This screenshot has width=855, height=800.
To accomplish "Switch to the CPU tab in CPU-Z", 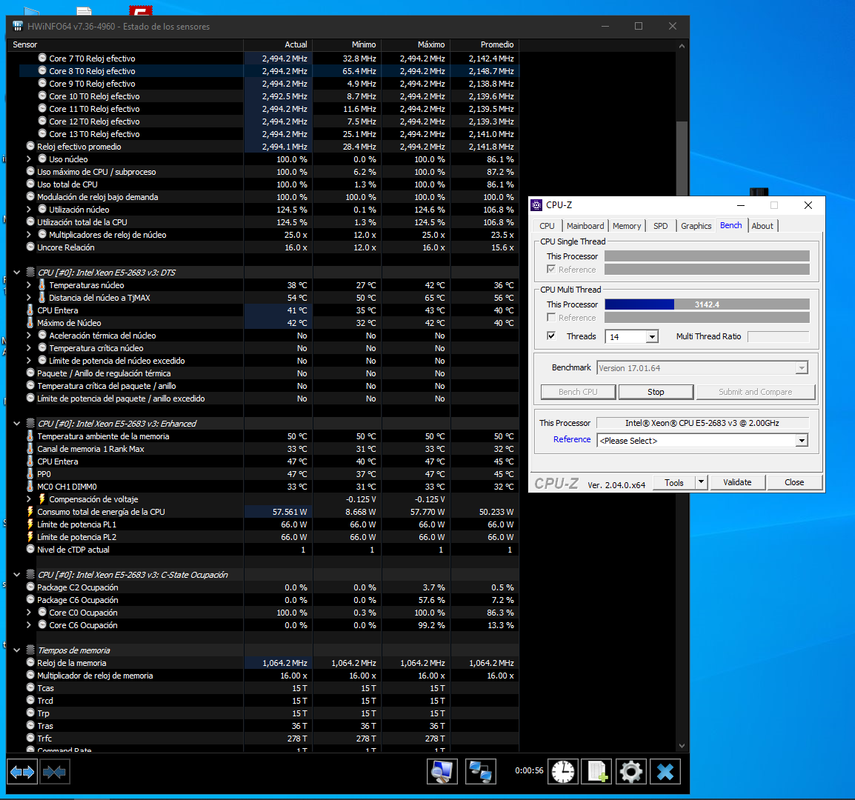I will click(547, 226).
